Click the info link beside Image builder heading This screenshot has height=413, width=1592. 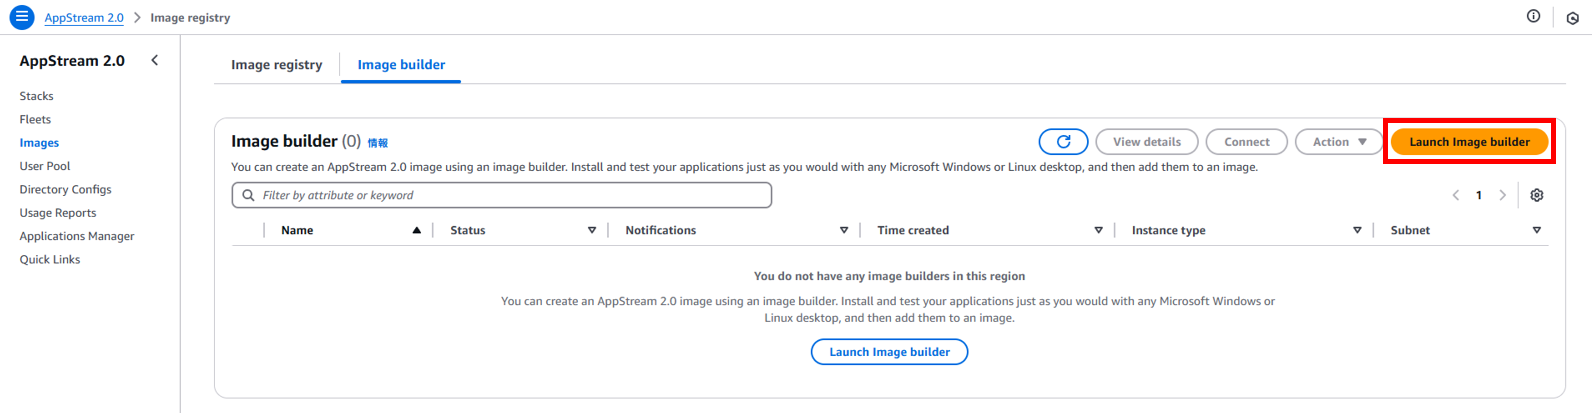[x=378, y=143]
